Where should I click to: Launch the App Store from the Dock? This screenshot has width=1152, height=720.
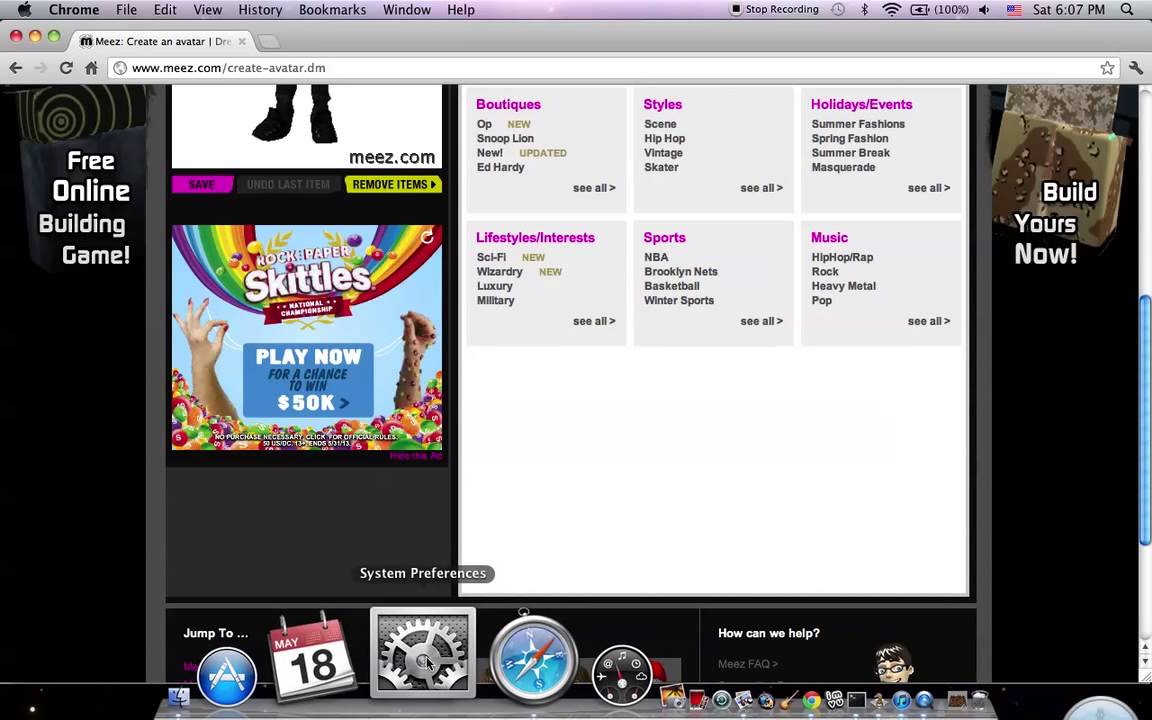(227, 676)
